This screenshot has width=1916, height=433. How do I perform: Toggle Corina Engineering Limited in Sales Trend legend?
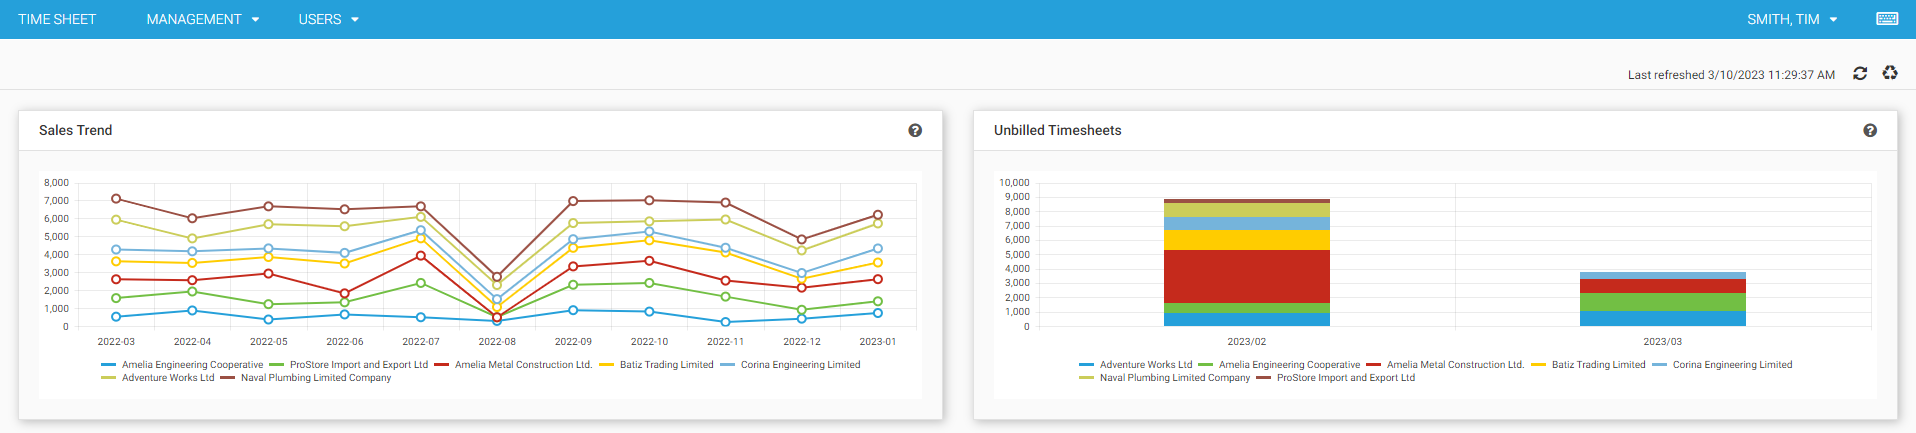tap(790, 365)
